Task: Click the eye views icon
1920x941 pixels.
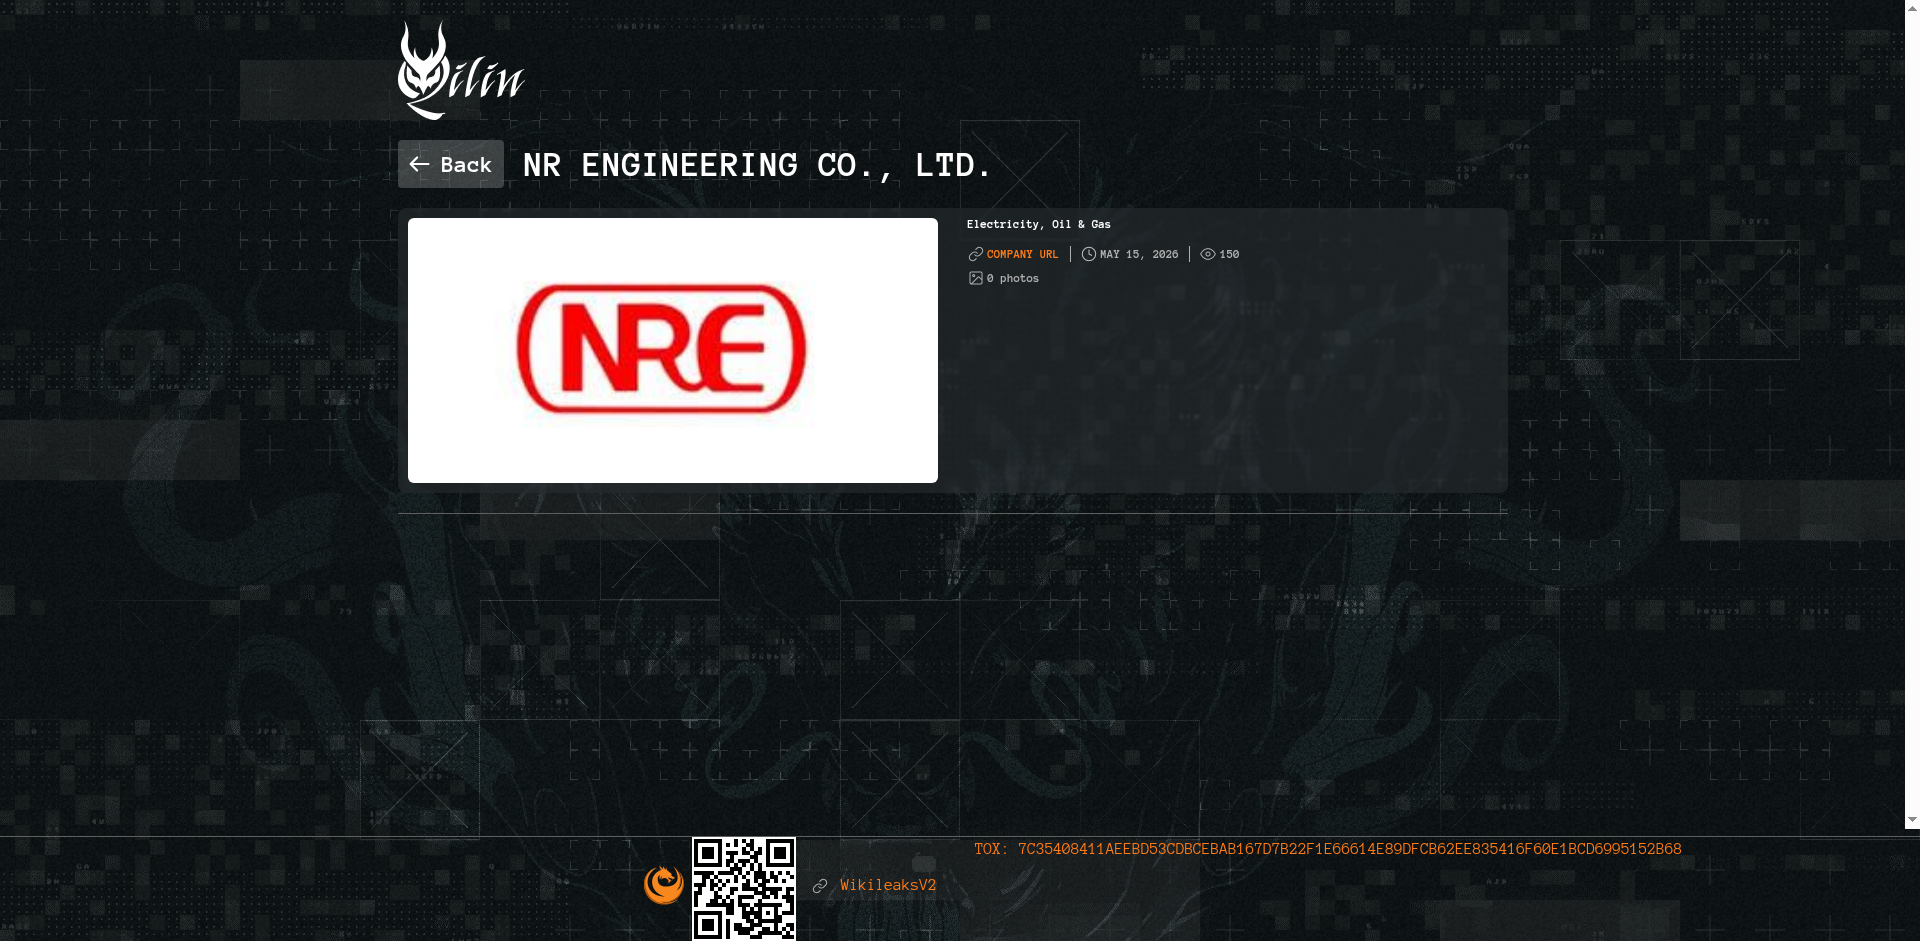Action: pyautogui.click(x=1208, y=254)
